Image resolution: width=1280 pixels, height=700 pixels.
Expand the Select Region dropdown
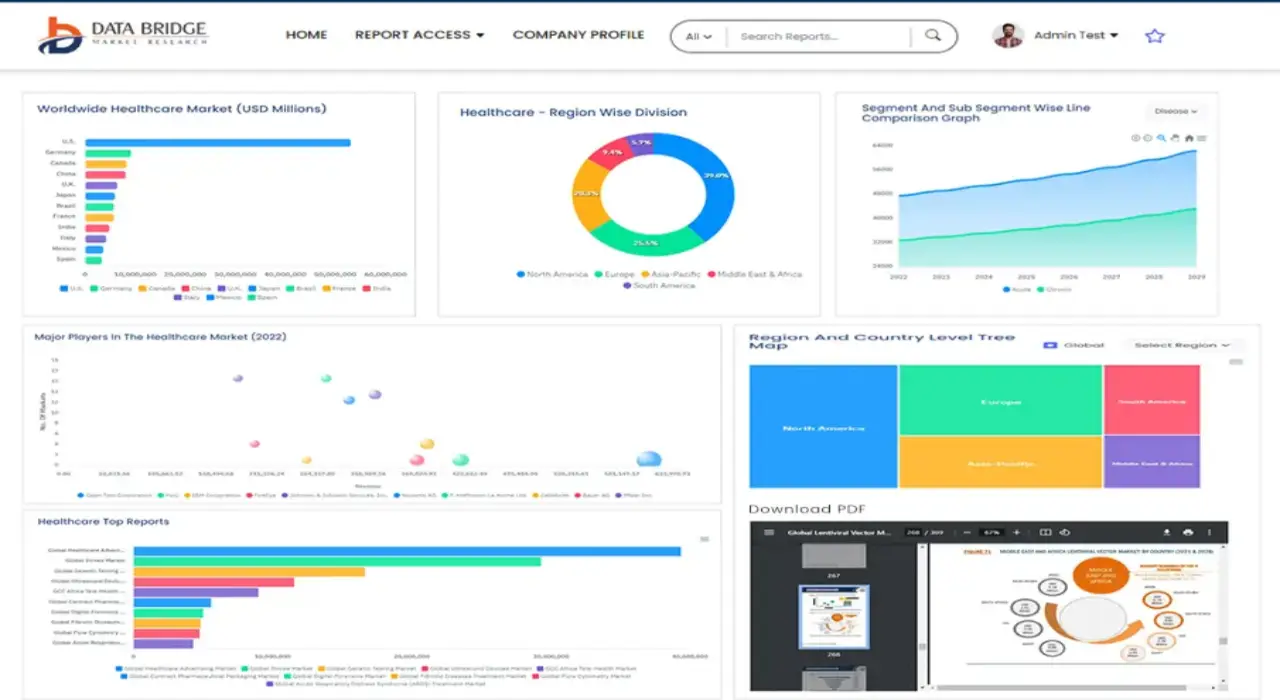click(x=1181, y=345)
